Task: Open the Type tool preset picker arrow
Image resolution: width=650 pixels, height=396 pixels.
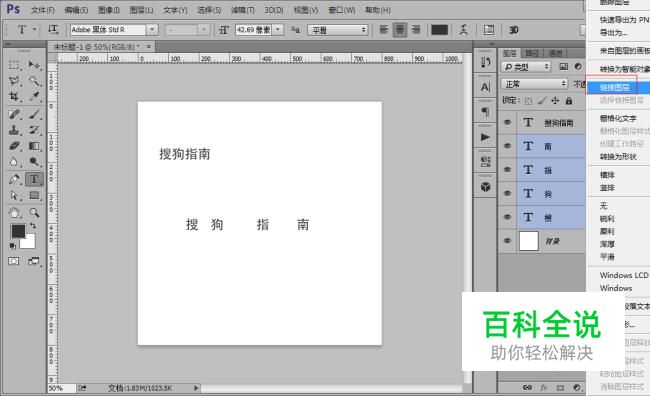Action: click(x=34, y=29)
